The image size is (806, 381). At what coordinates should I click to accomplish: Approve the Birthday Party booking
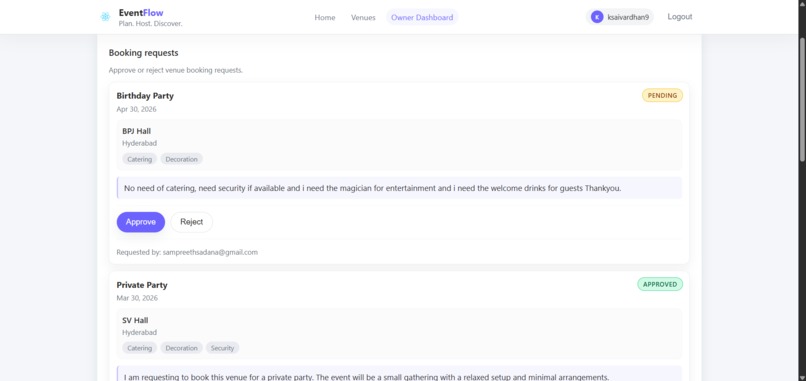coord(141,222)
